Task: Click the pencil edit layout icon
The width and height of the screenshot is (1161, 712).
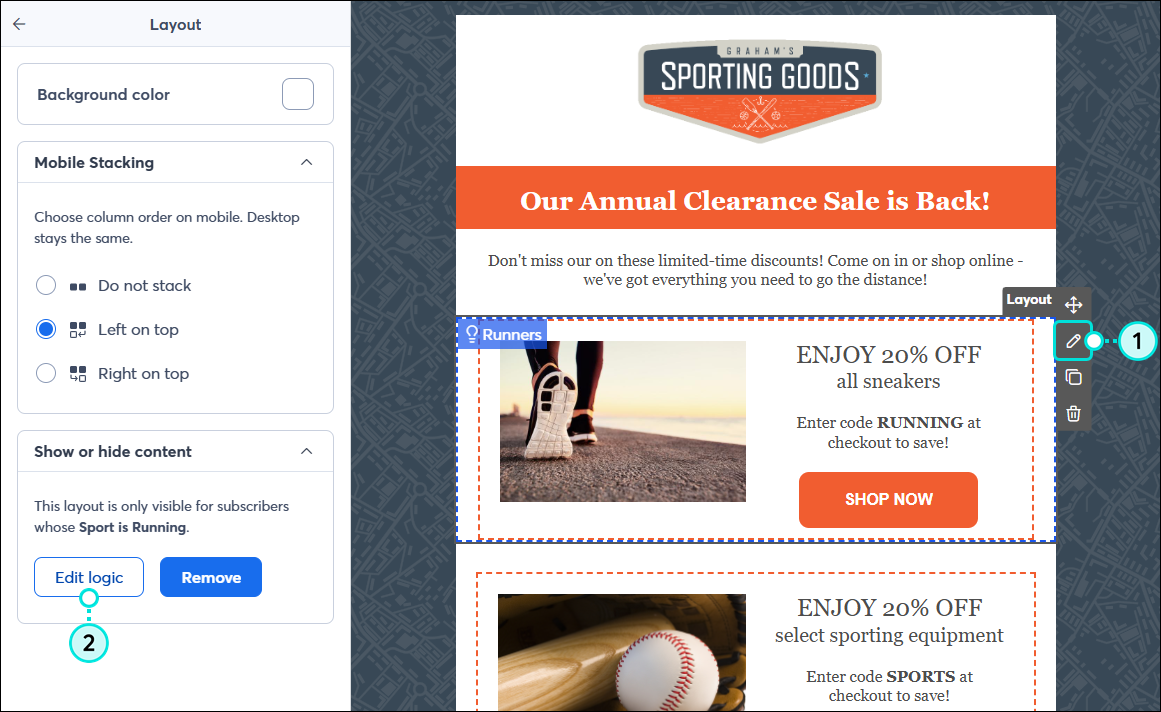Action: click(1073, 341)
